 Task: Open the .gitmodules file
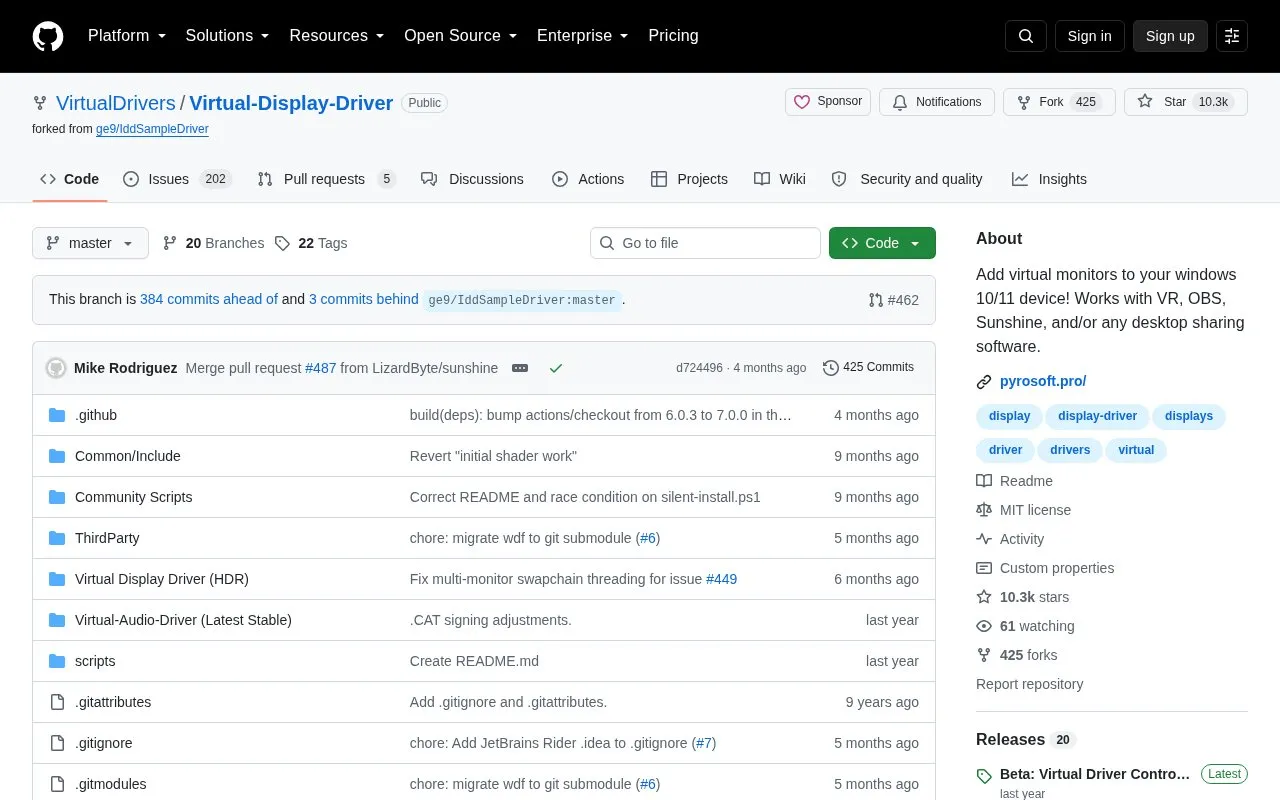point(111,784)
